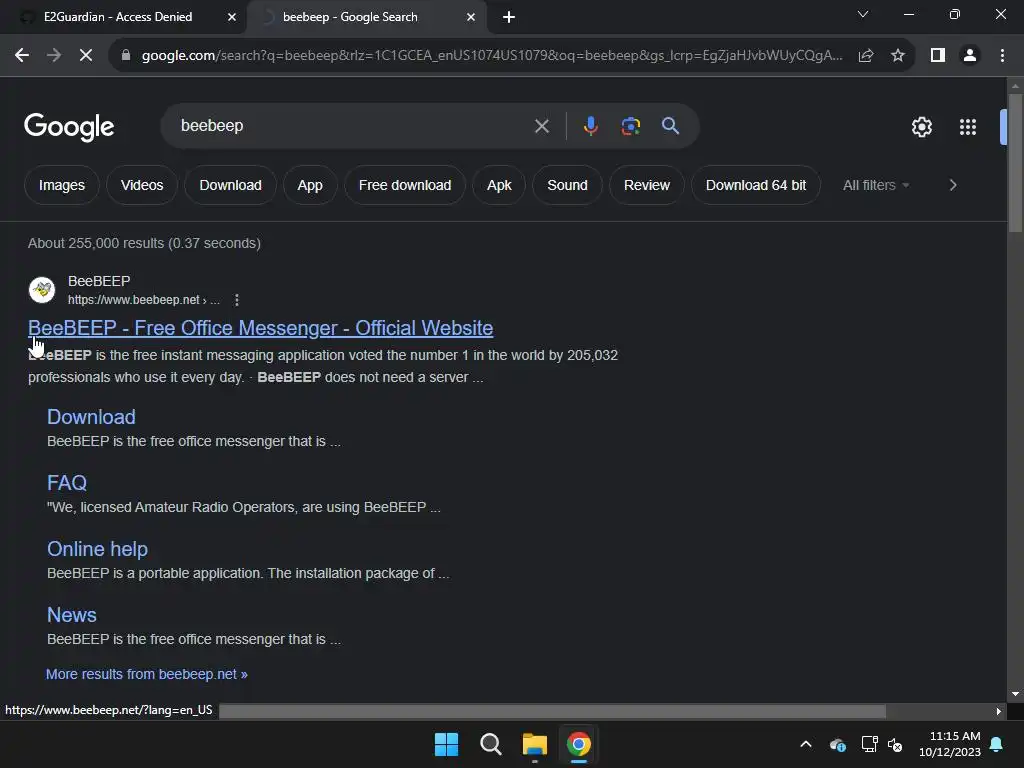Go back using browser back arrow
The image size is (1024, 768).
click(x=22, y=56)
